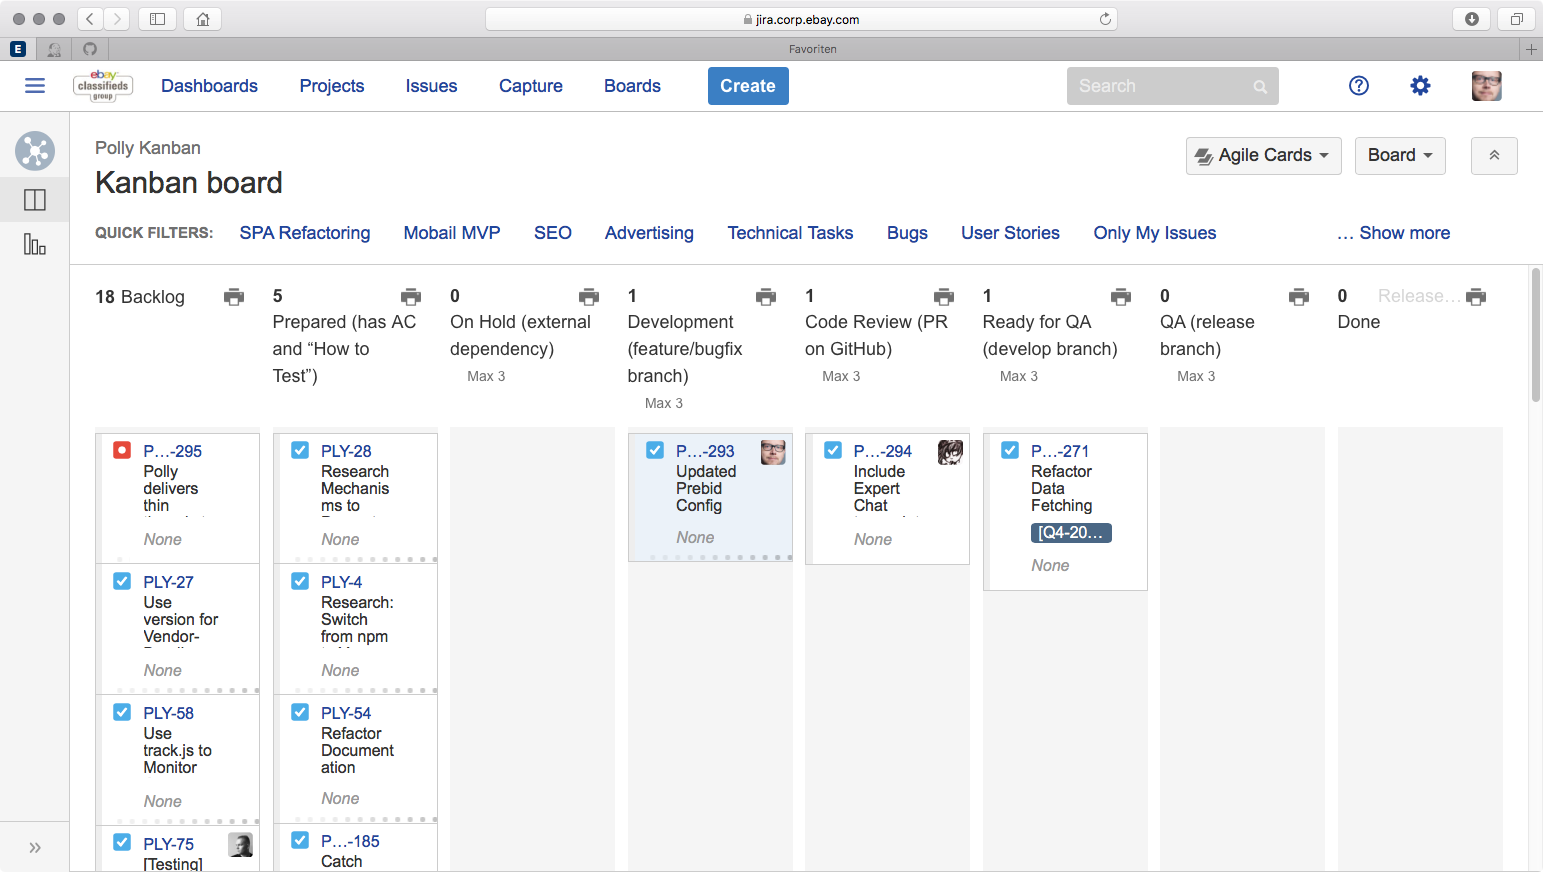Open the Board dropdown menu
This screenshot has width=1543, height=872.
(1399, 155)
